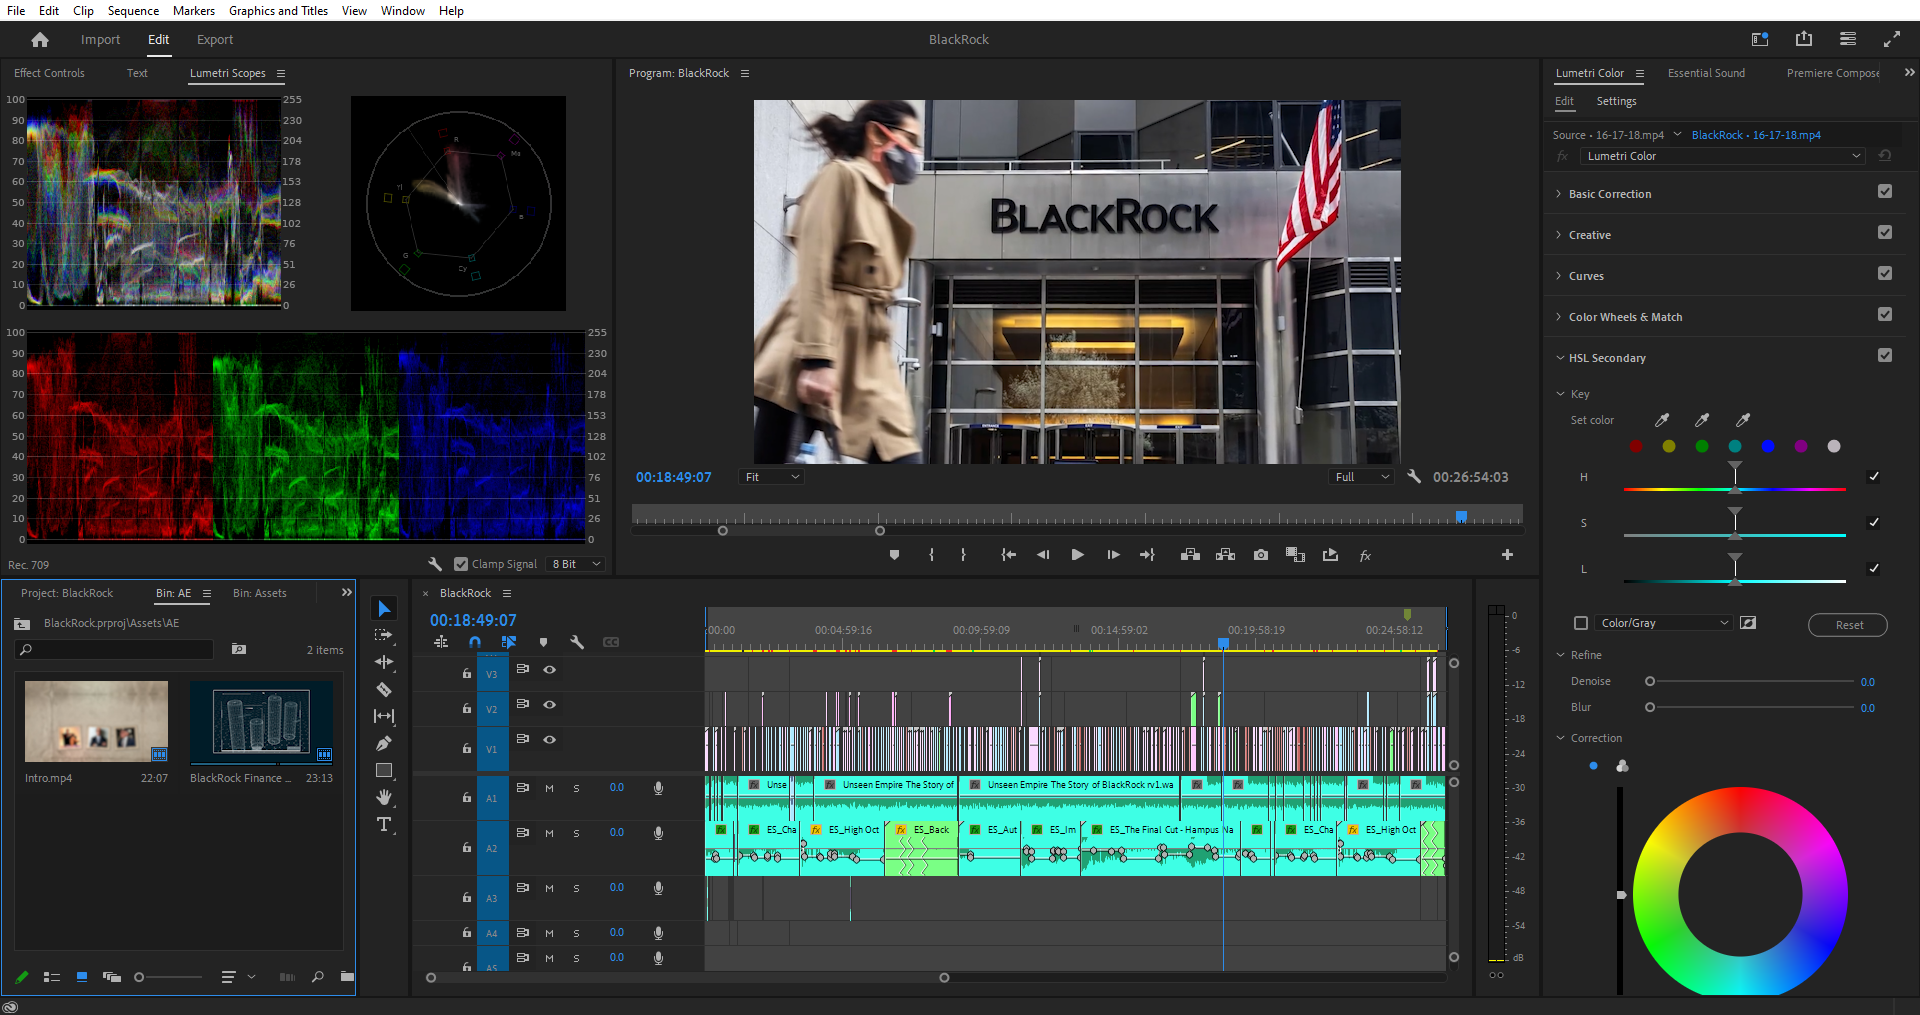Image resolution: width=1920 pixels, height=1015 pixels.
Task: Toggle V3 track output eye
Action: (x=549, y=670)
